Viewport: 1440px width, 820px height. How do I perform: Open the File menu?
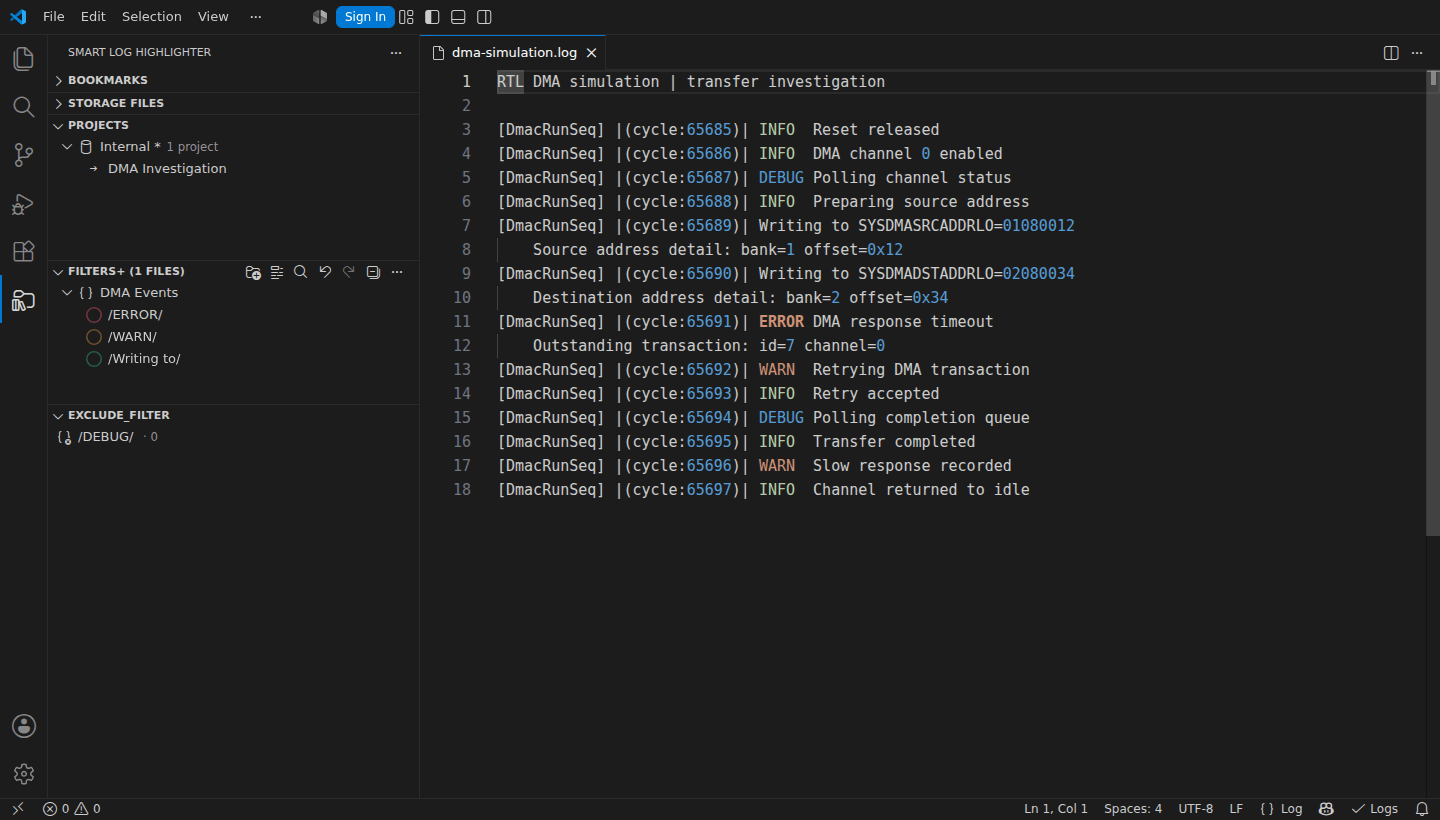(x=54, y=17)
